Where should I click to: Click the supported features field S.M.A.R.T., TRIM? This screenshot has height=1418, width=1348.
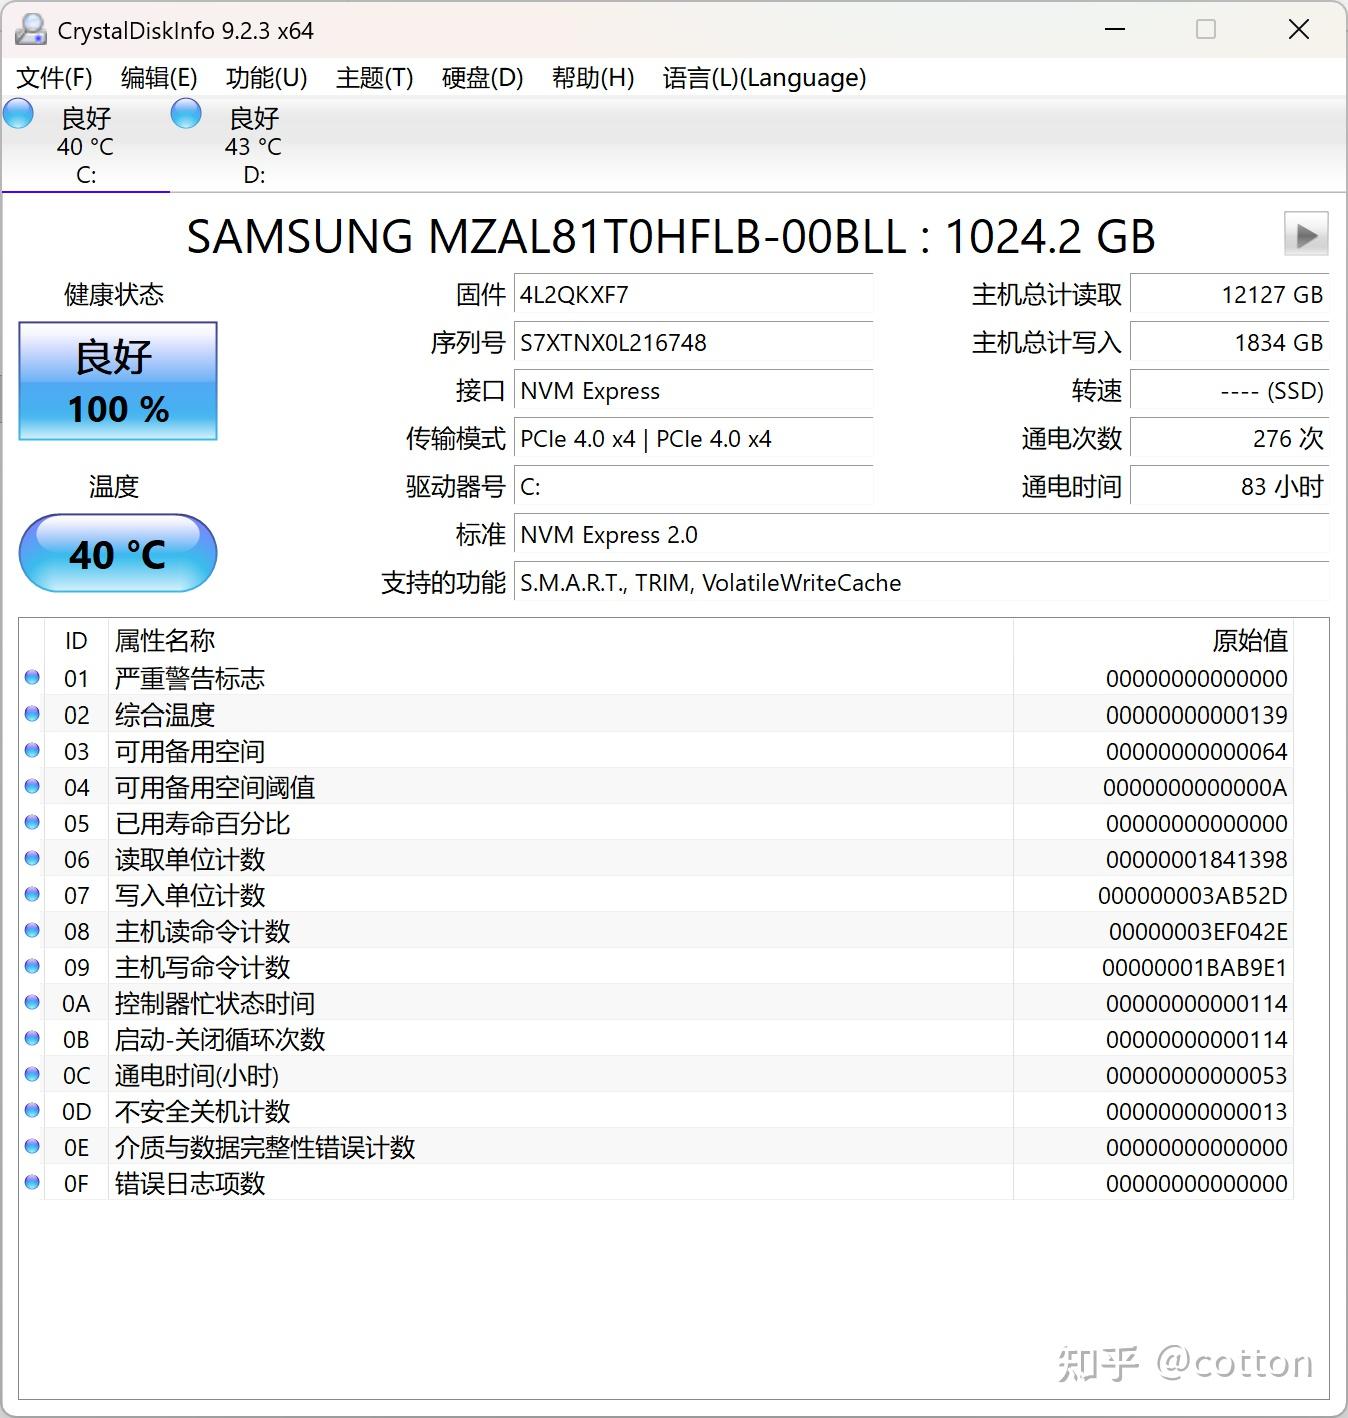(921, 583)
